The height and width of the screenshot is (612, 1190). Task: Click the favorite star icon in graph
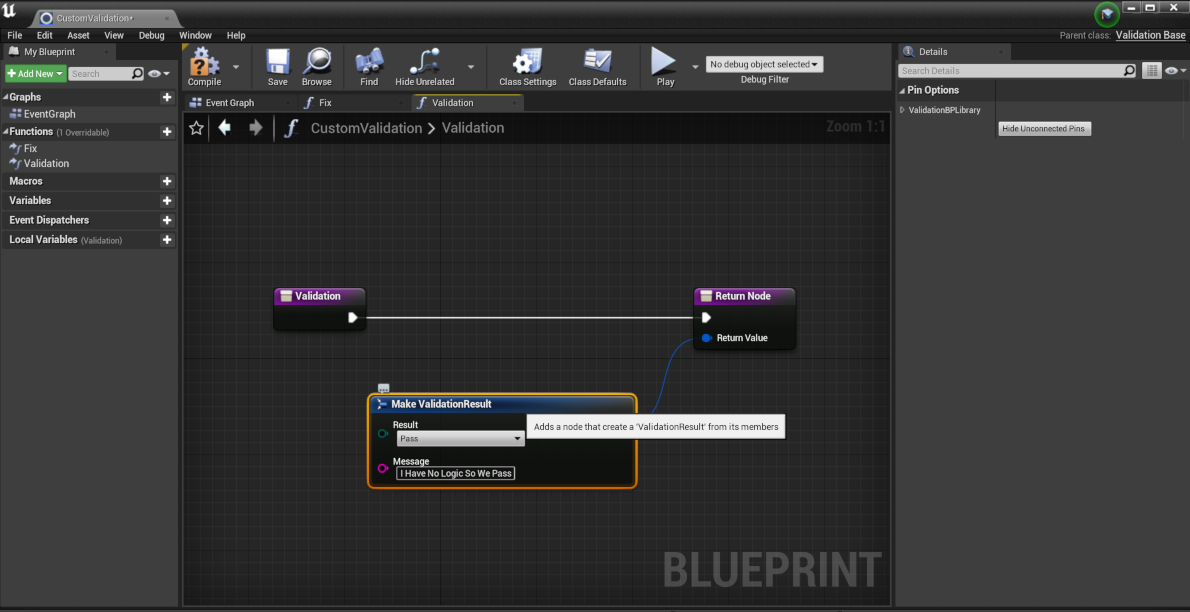197,128
